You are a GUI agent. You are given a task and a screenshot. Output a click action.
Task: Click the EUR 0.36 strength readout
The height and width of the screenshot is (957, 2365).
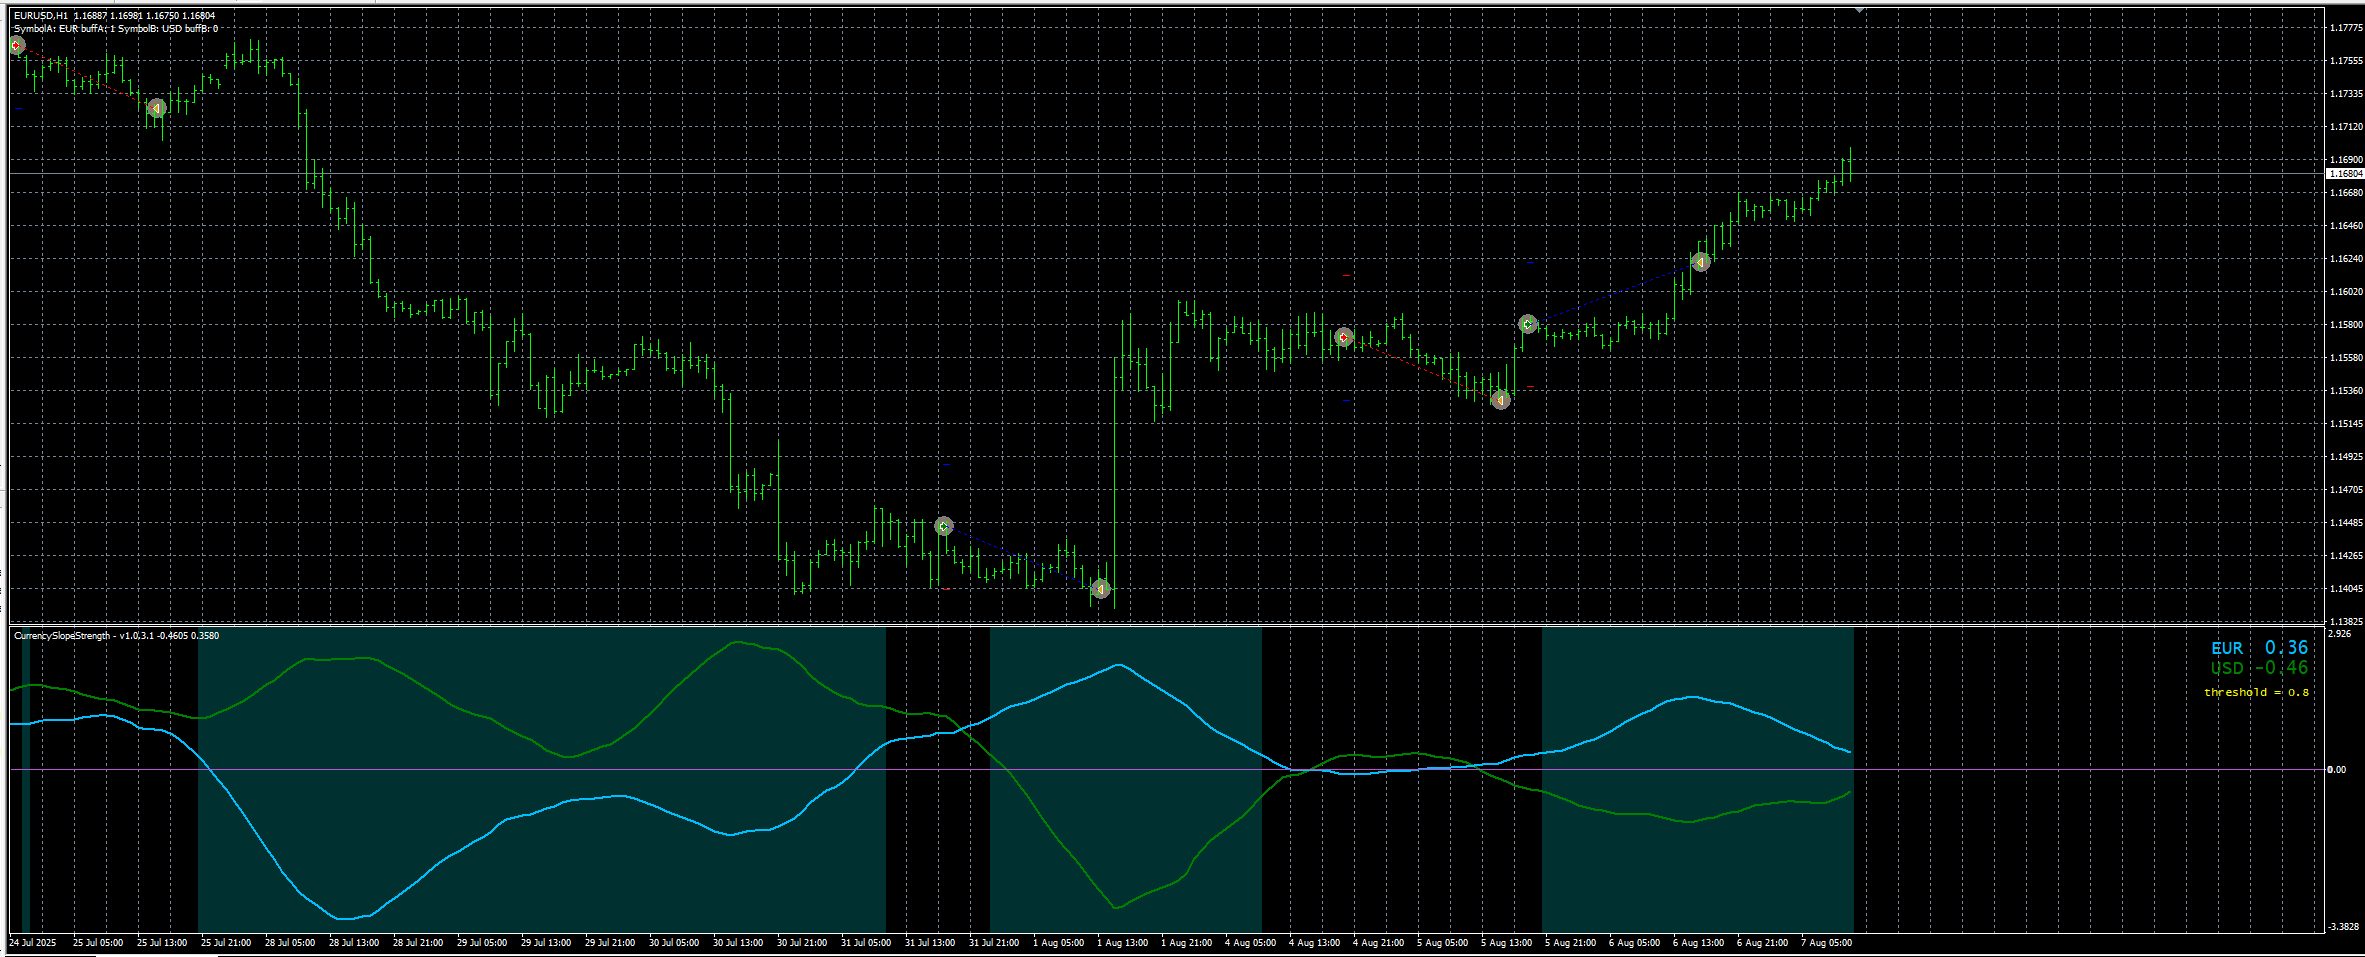pos(2259,648)
